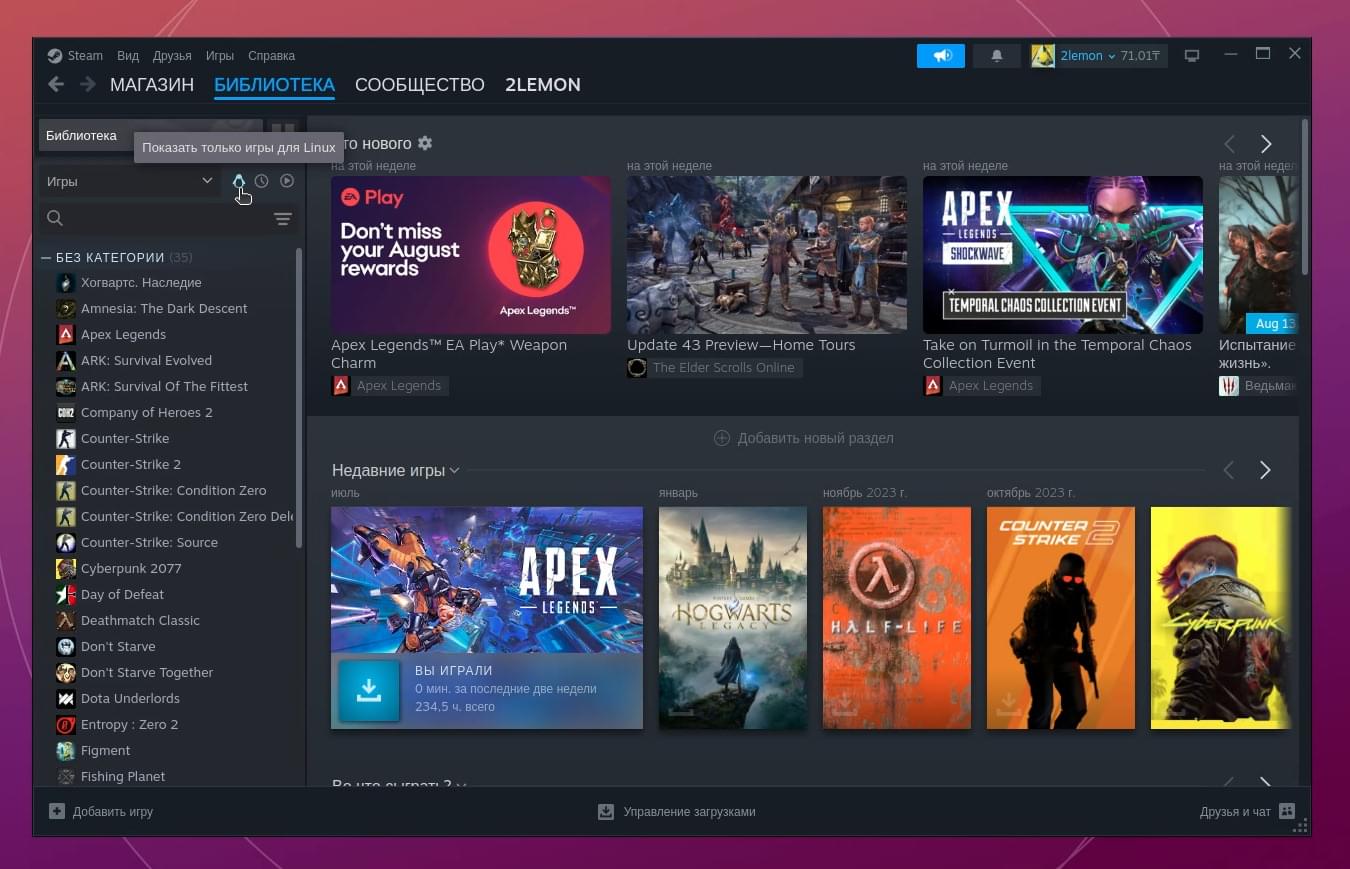Open the download manager icon

(x=605, y=812)
